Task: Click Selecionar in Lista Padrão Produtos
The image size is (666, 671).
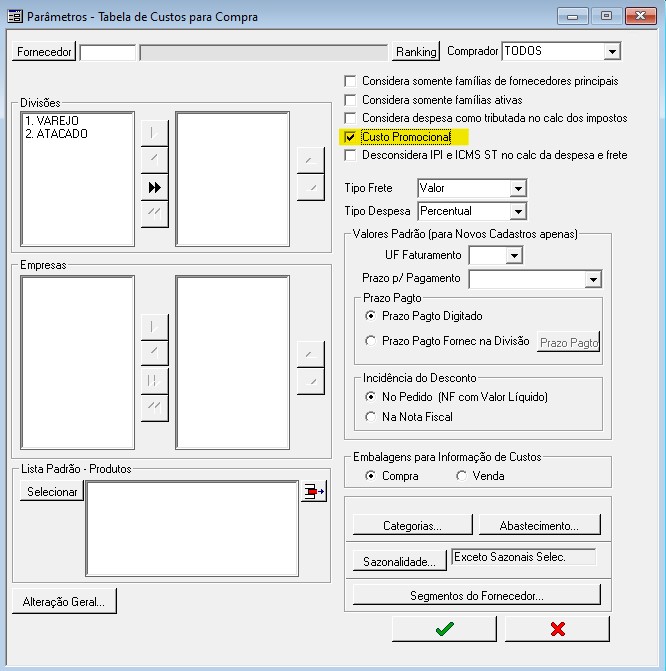Action: tap(52, 492)
